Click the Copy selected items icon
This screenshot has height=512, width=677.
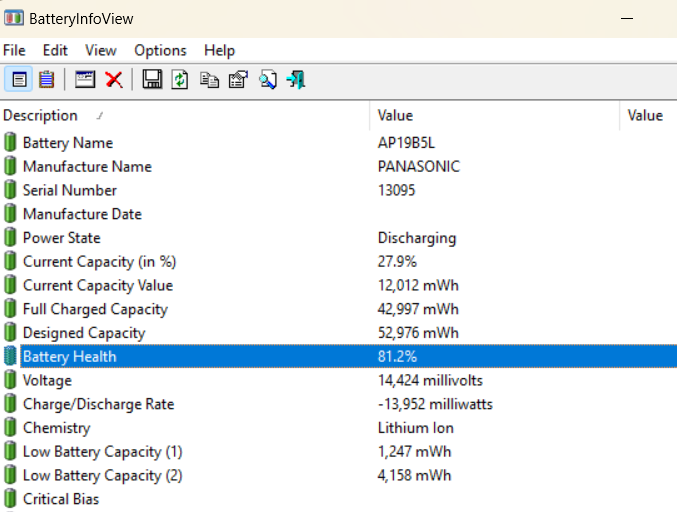pyautogui.click(x=209, y=80)
